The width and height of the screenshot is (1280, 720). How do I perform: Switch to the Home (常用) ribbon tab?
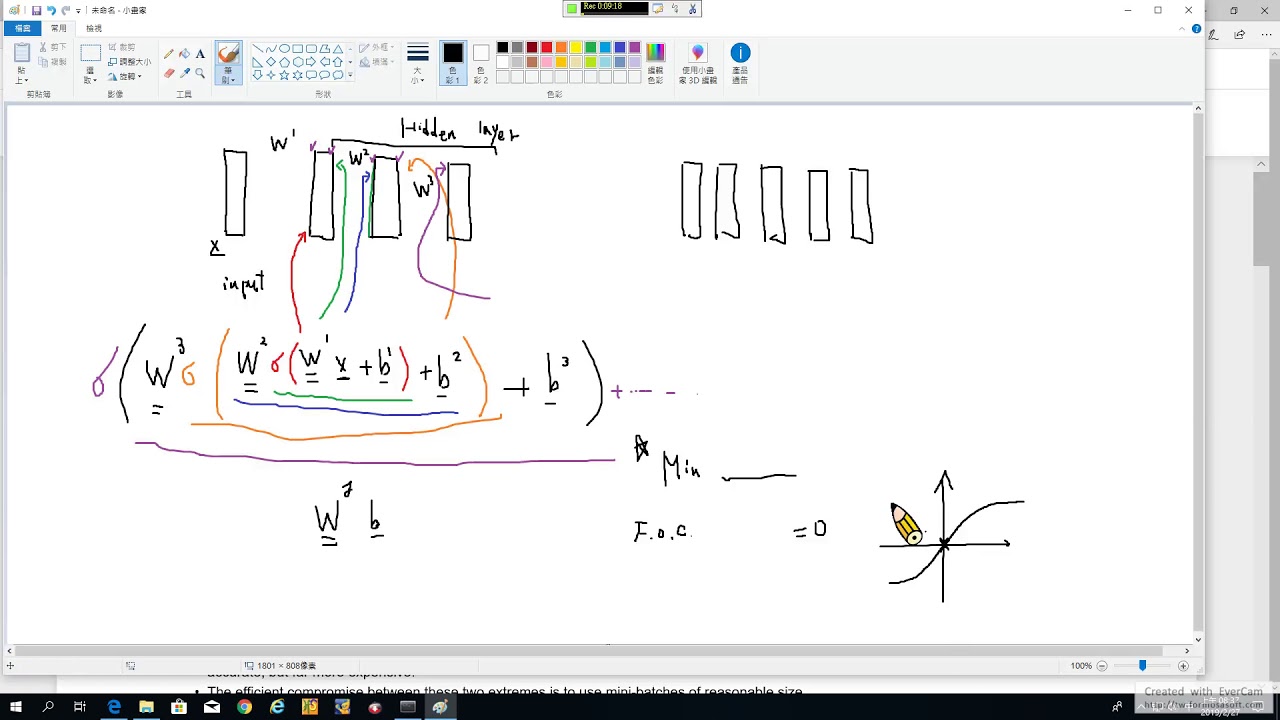pos(59,28)
